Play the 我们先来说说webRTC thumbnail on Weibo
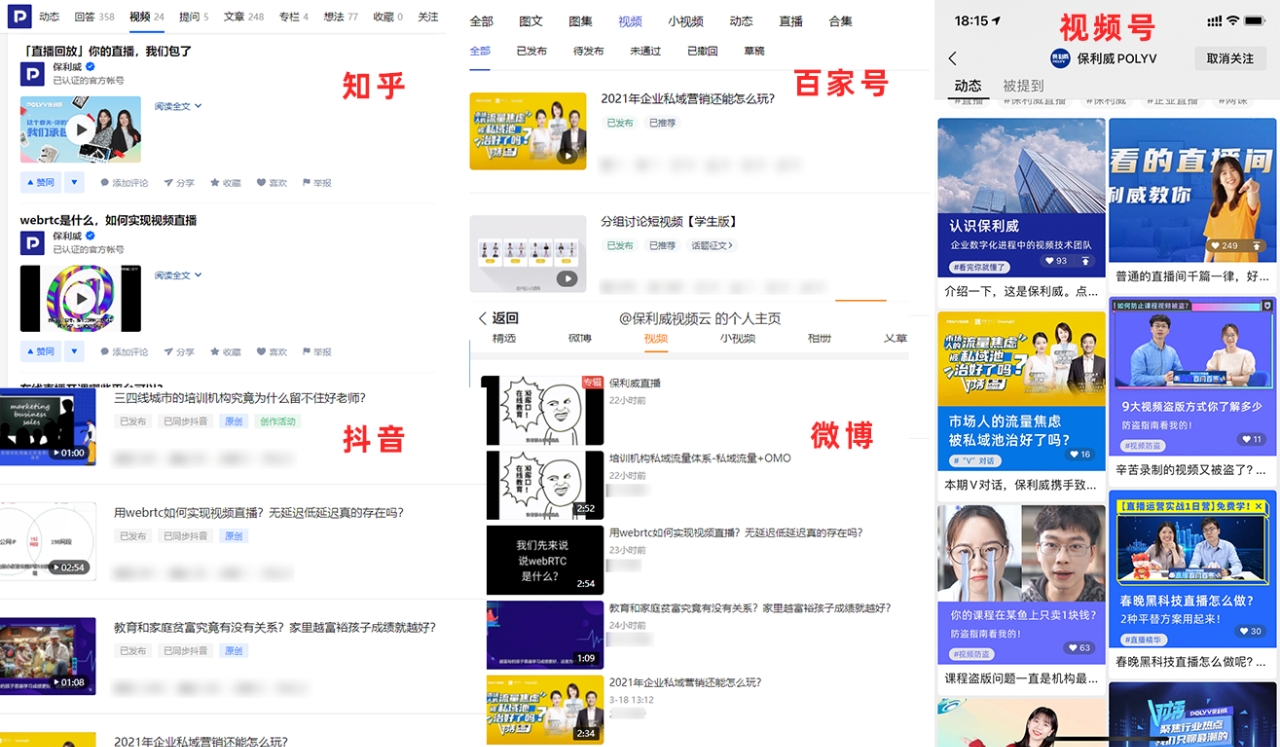Image resolution: width=1280 pixels, height=747 pixels. (x=545, y=558)
